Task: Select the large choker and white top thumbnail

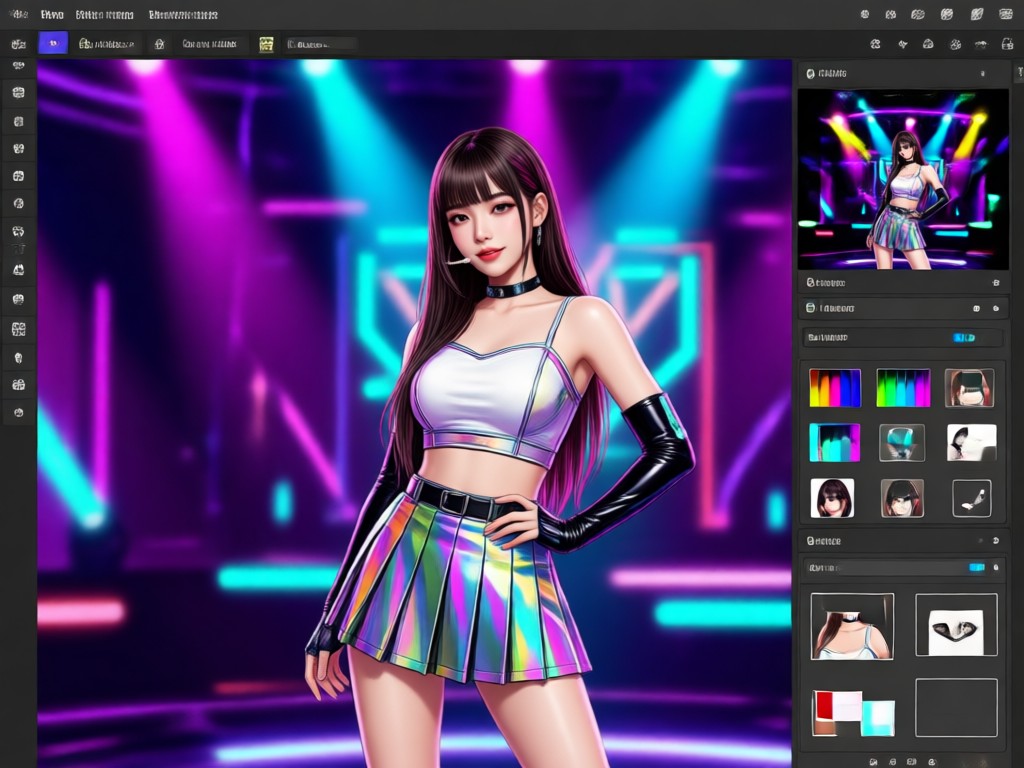Action: click(x=852, y=626)
